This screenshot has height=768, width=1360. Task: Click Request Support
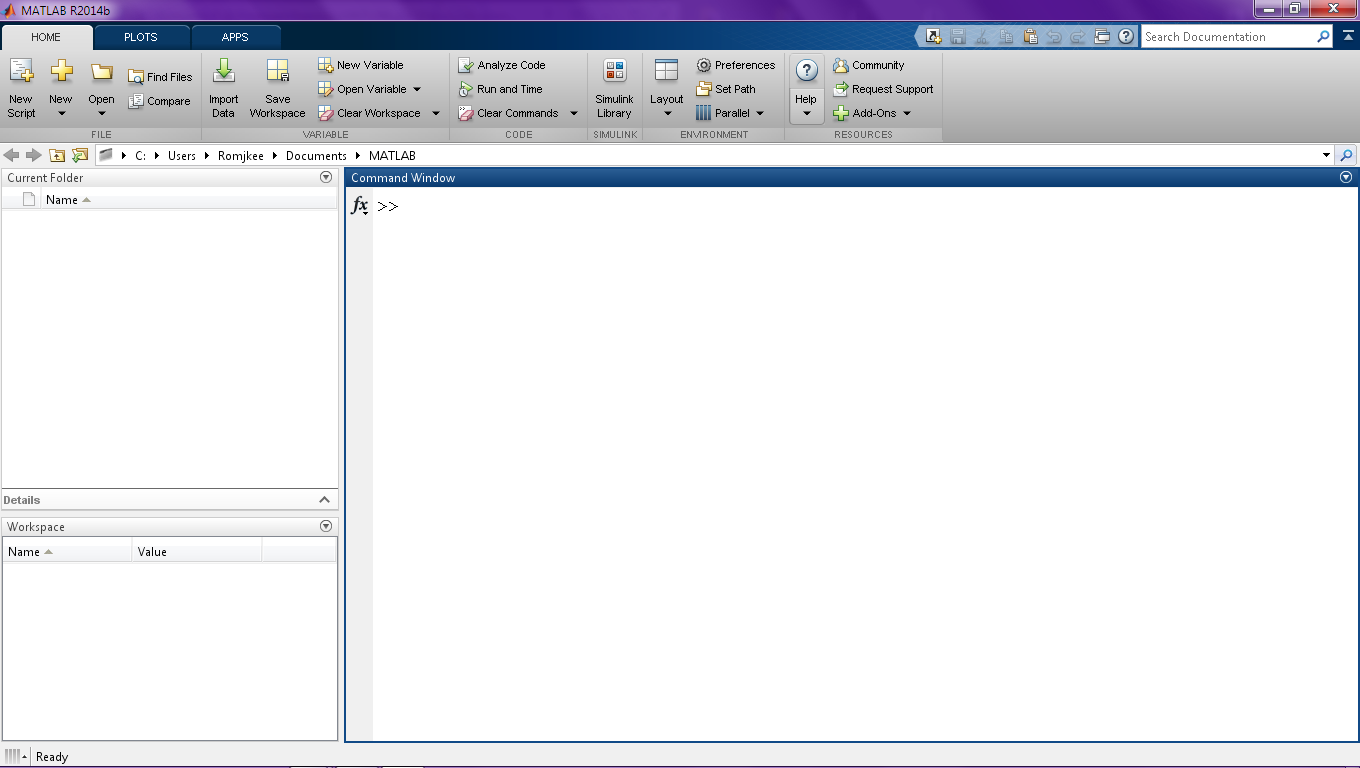(883, 89)
